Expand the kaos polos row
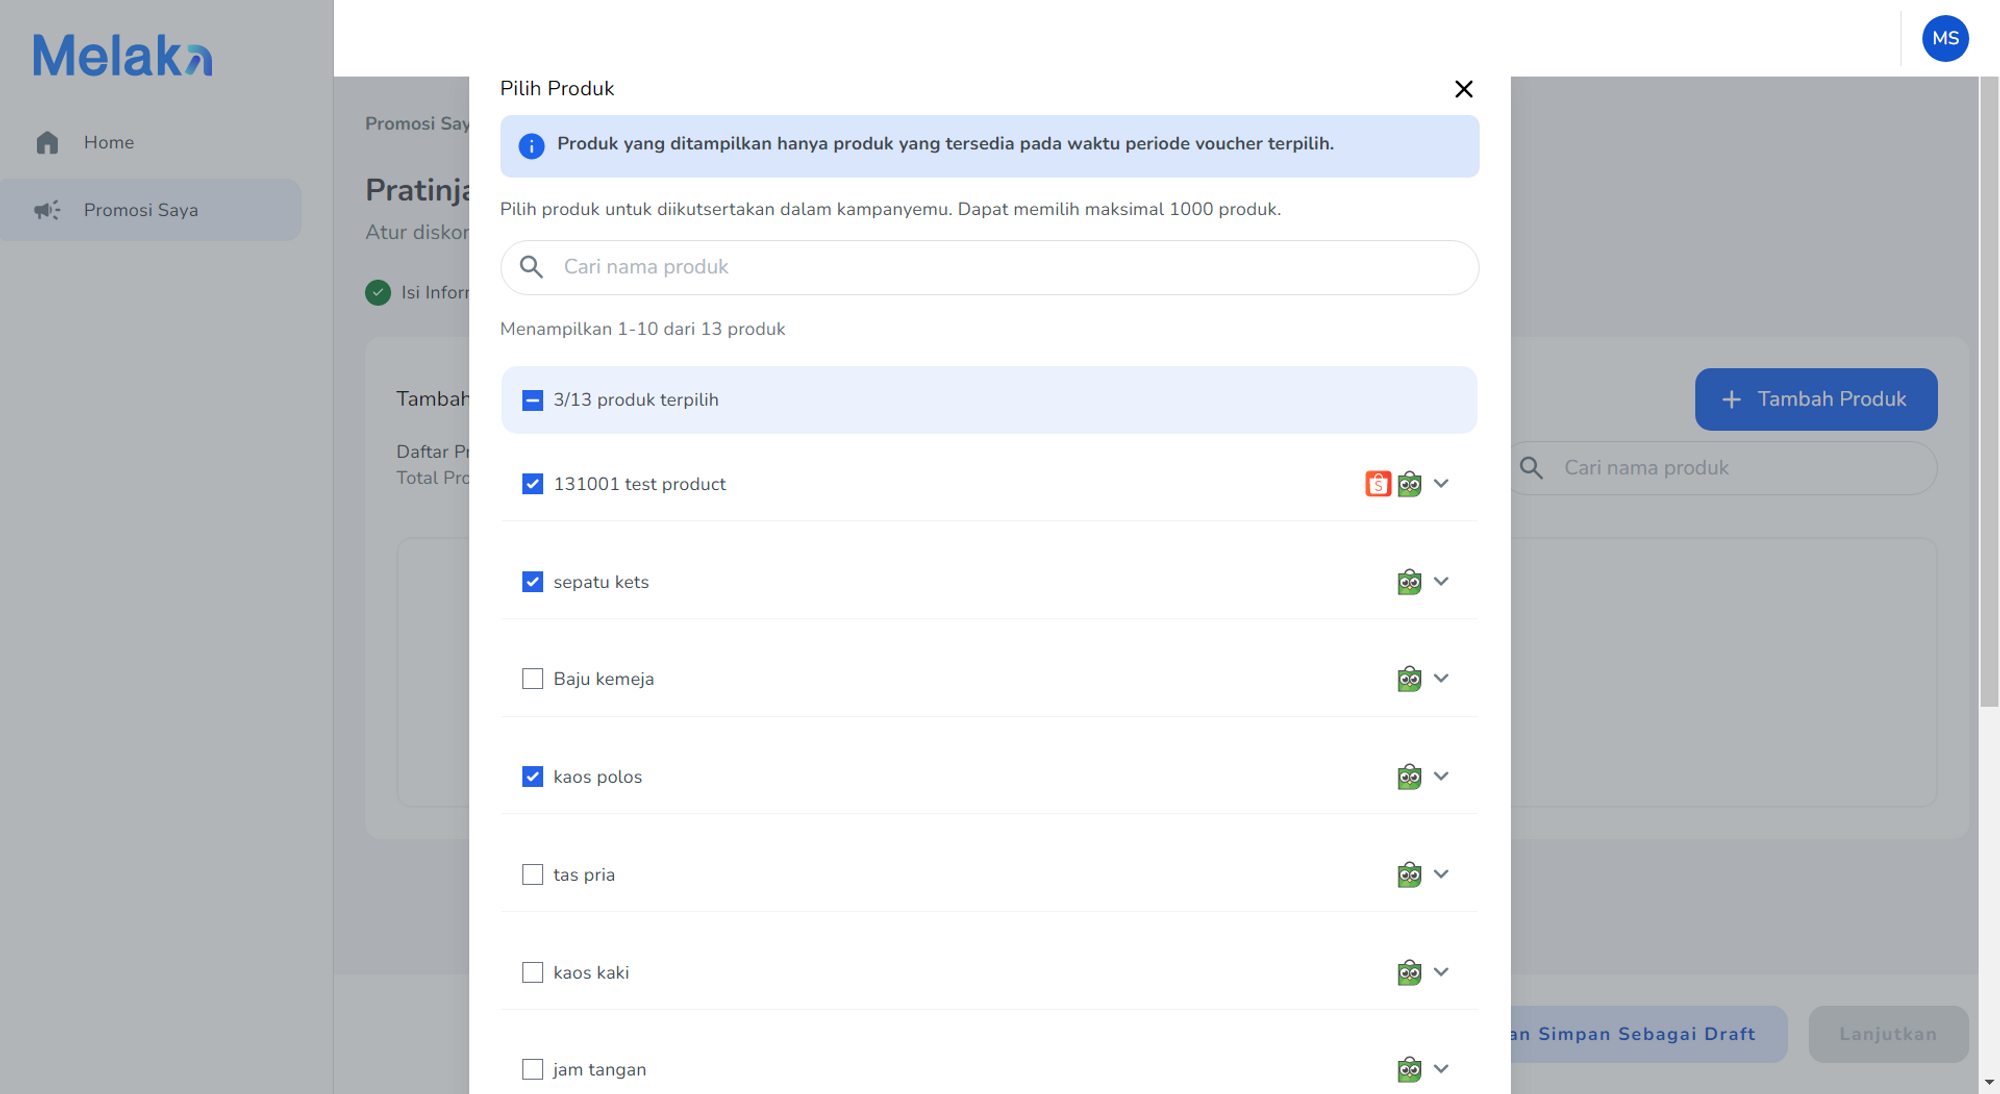This screenshot has width=2000, height=1094. click(x=1441, y=776)
